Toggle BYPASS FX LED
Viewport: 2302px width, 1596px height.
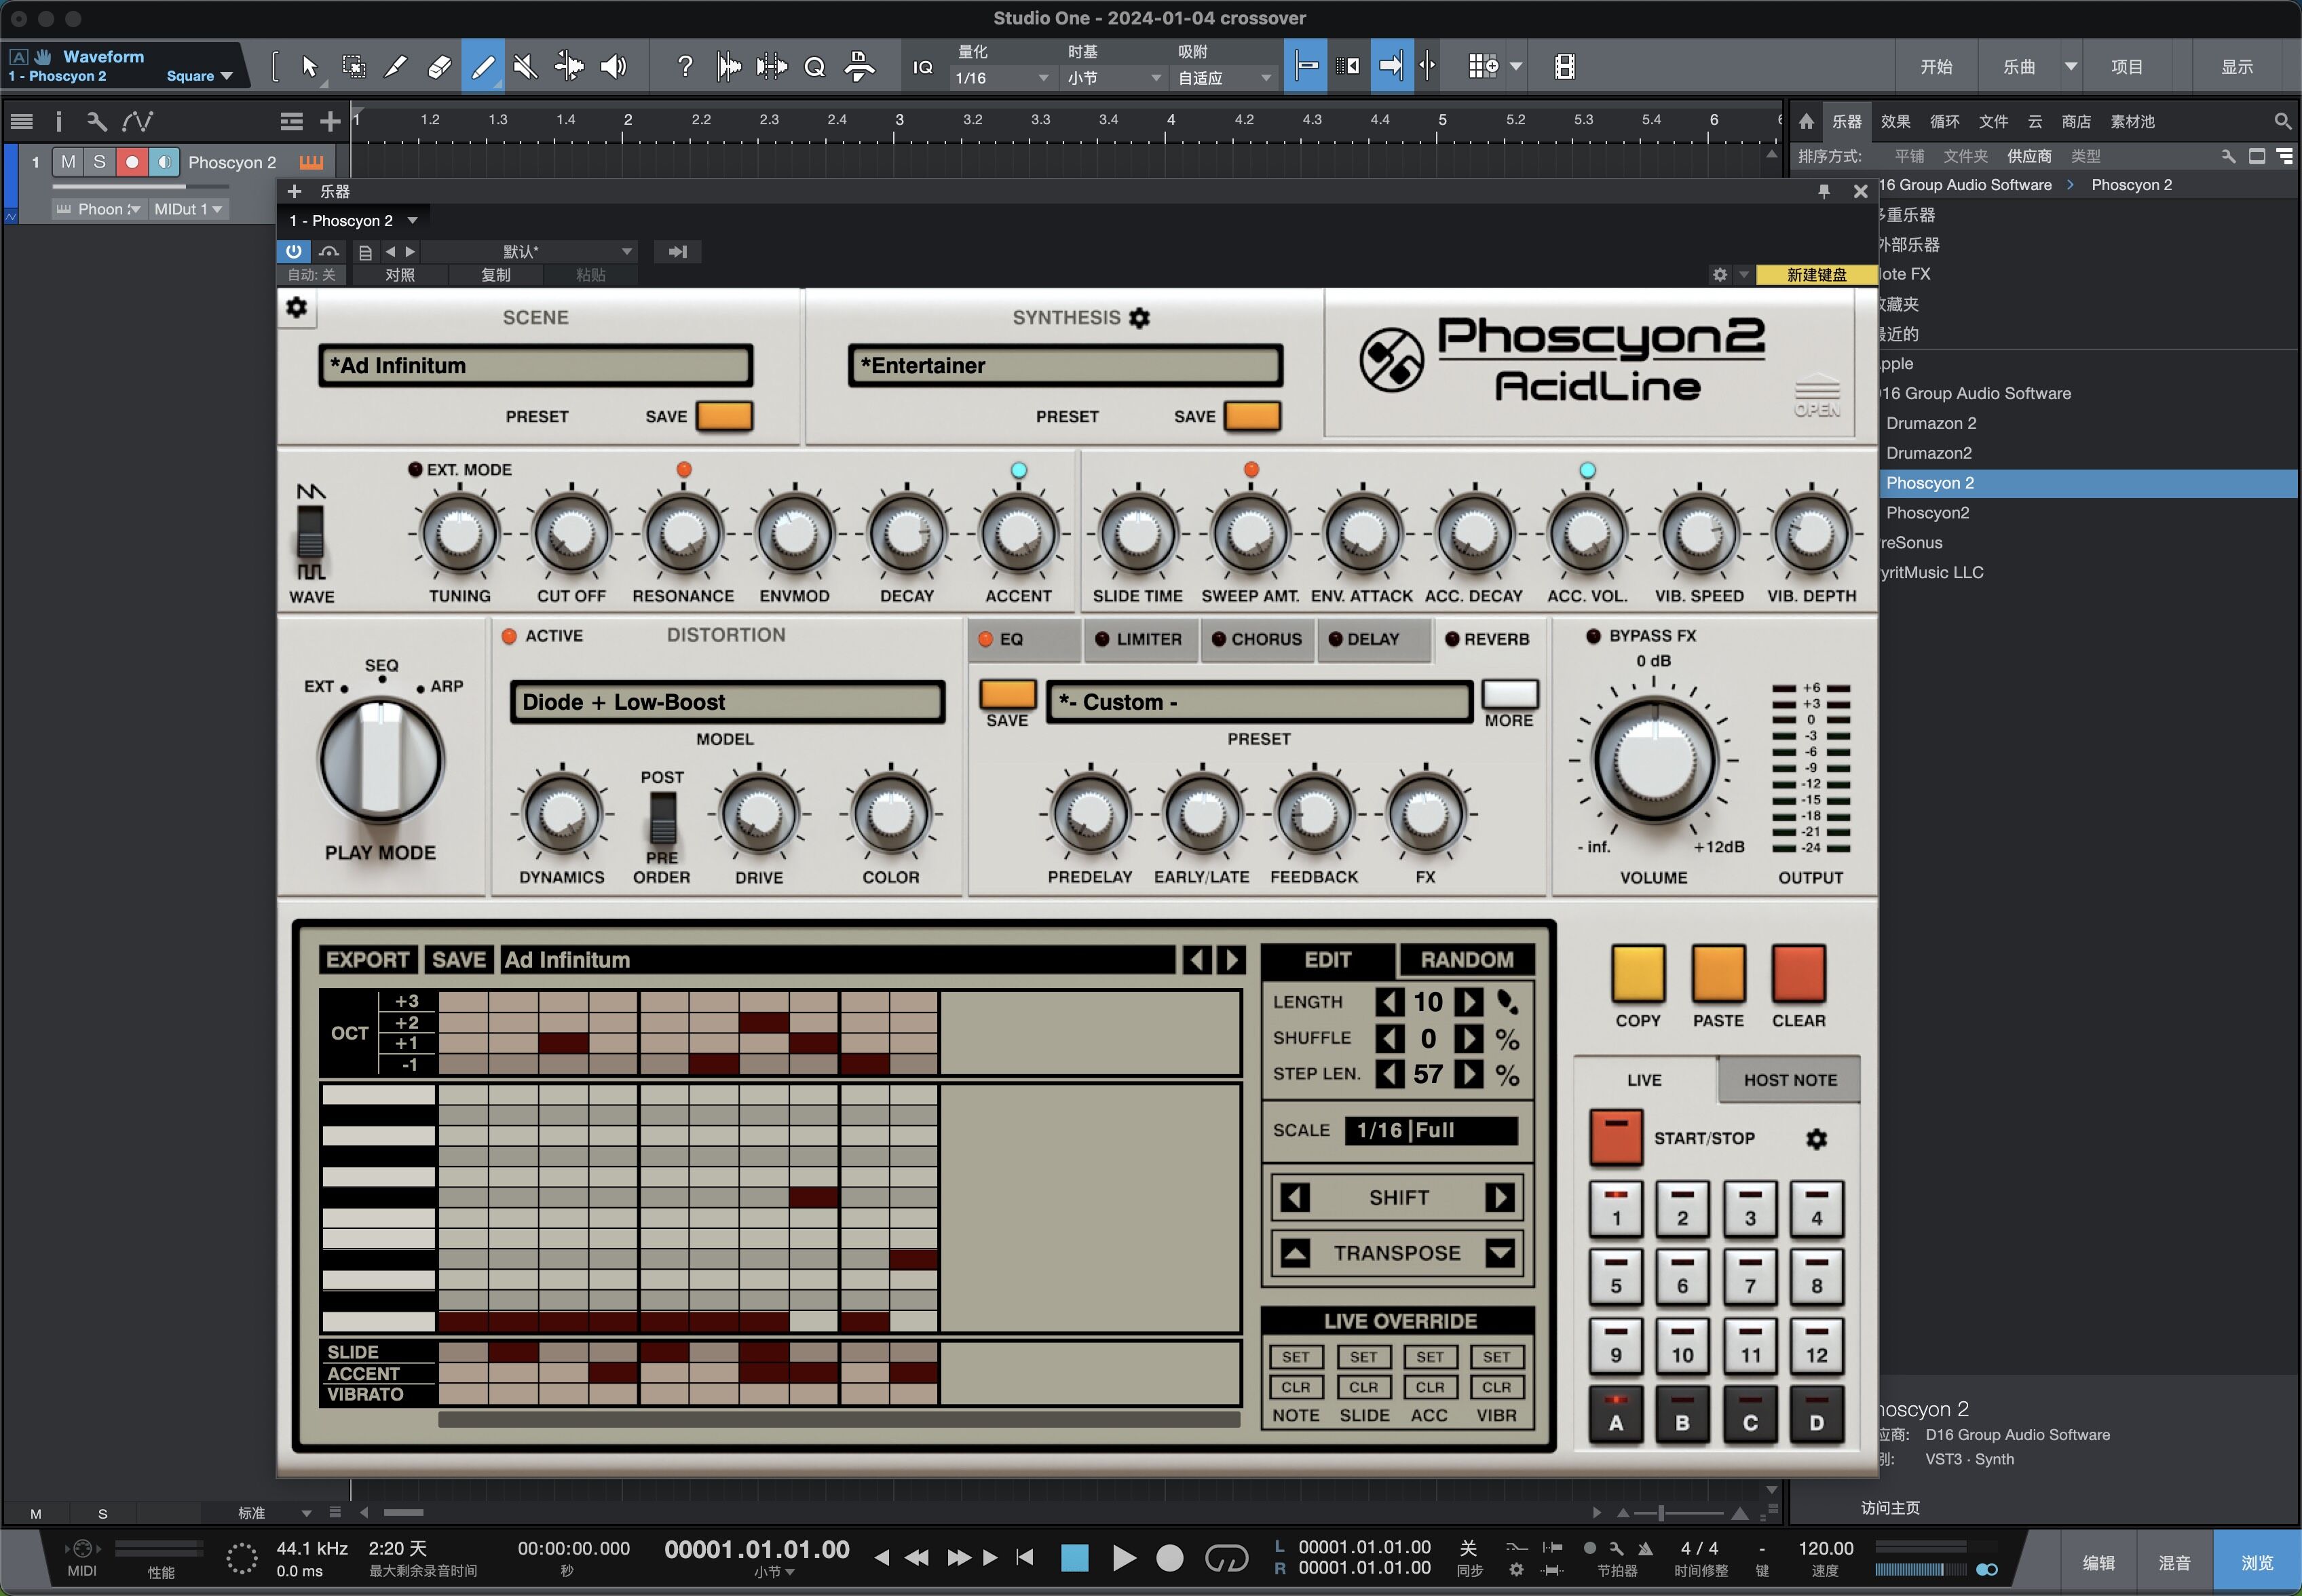click(x=1593, y=636)
